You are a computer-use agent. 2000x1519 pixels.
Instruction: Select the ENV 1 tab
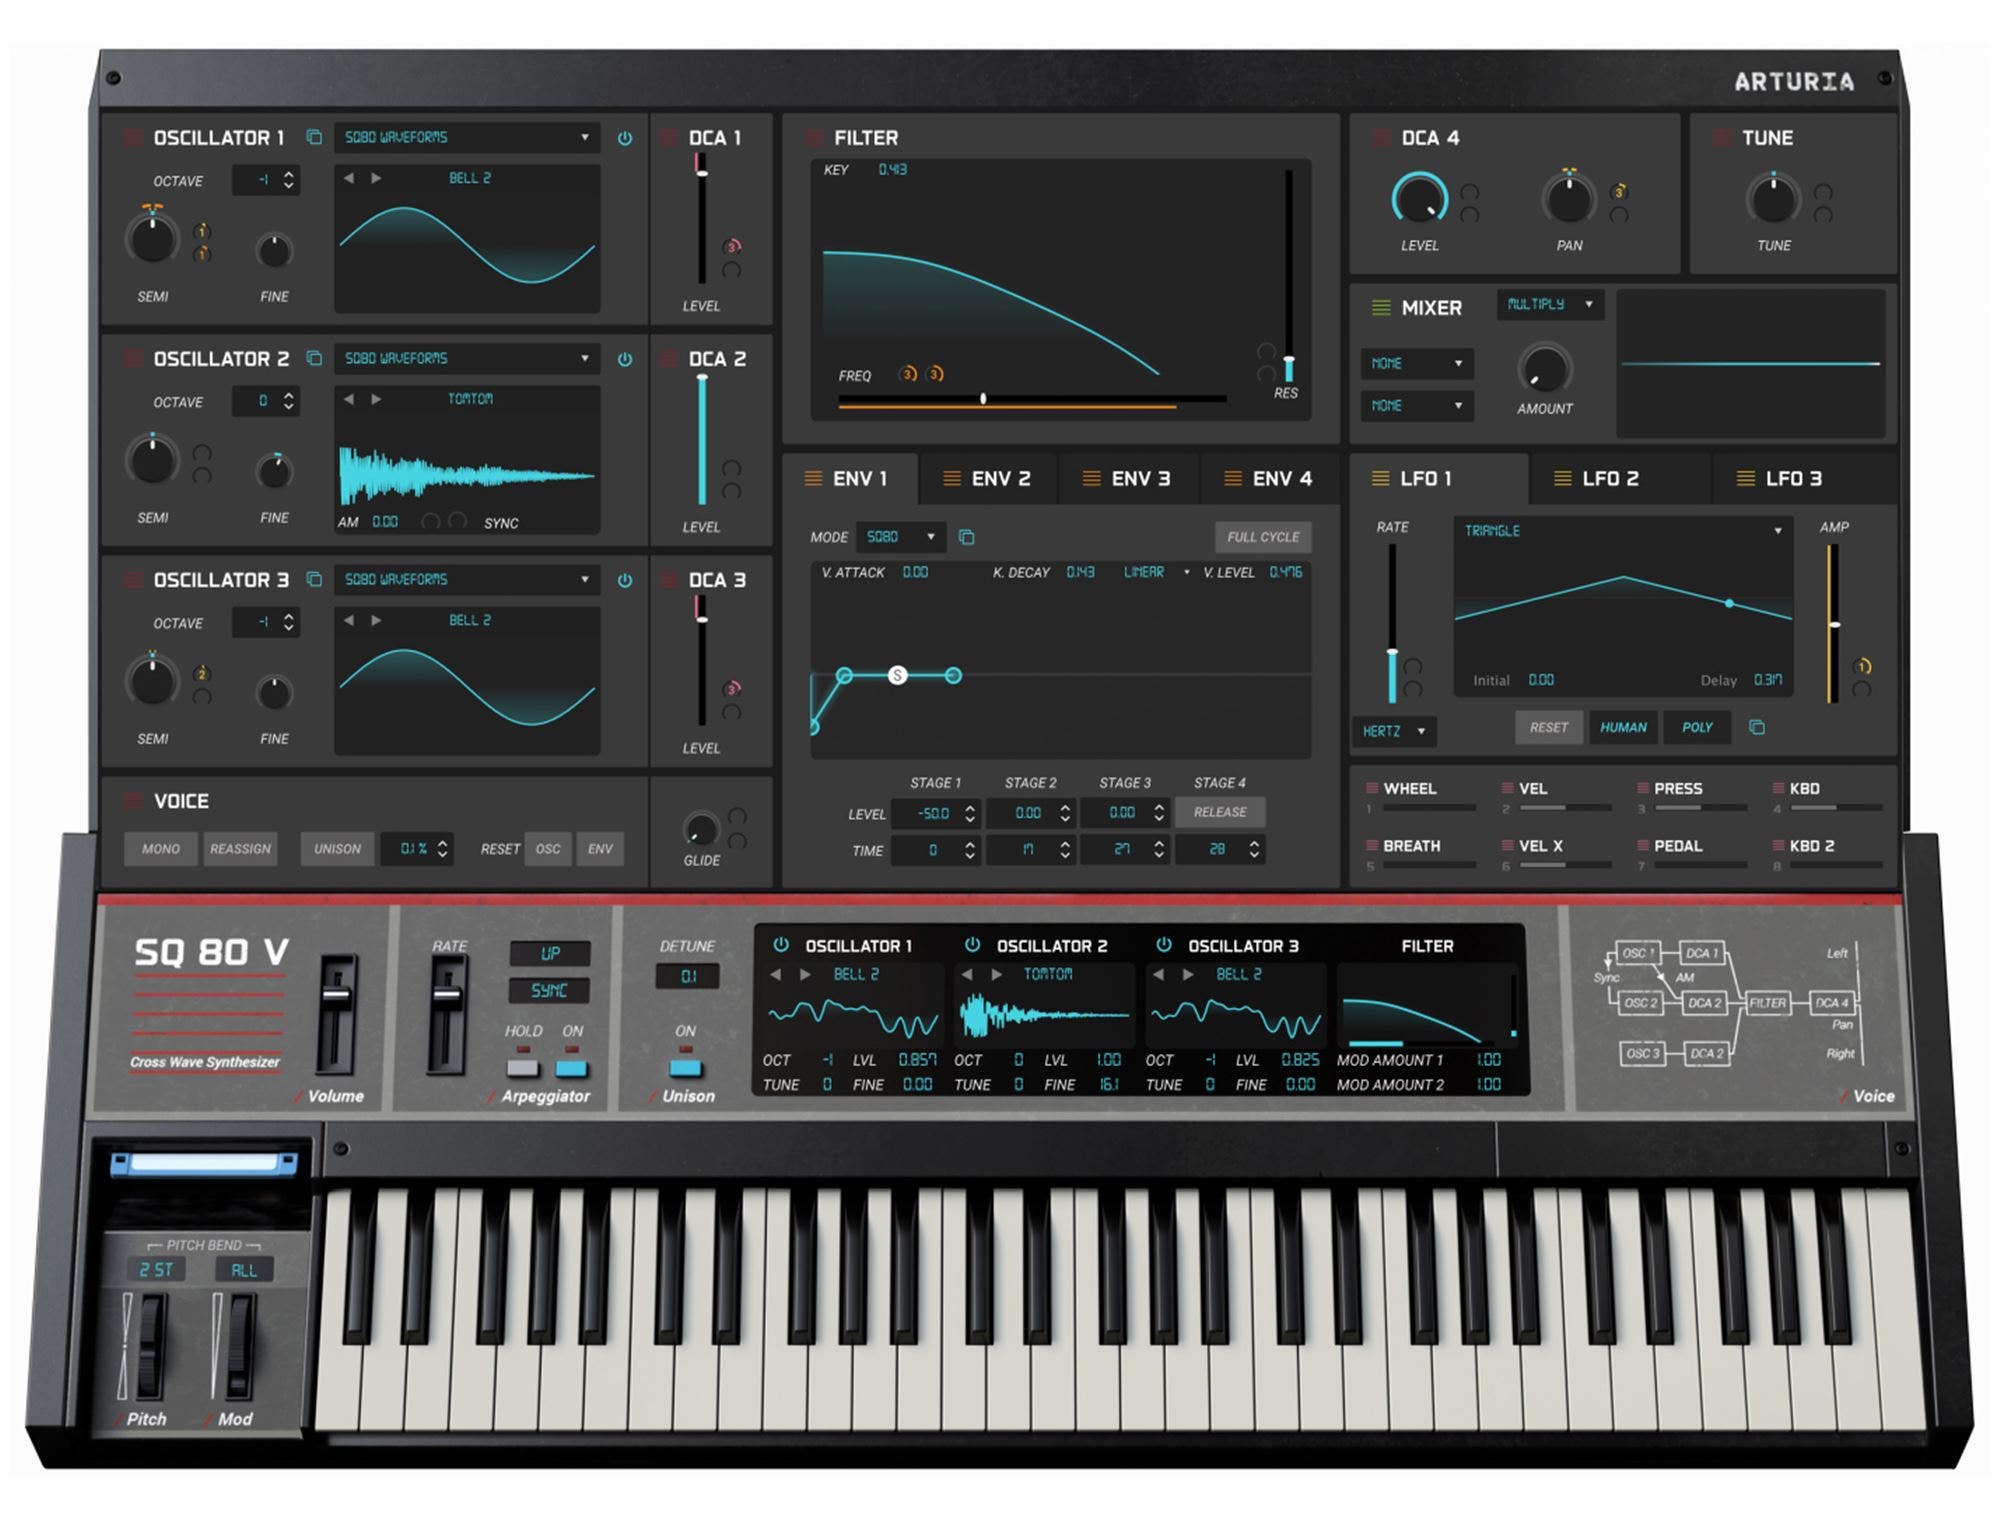click(x=848, y=479)
